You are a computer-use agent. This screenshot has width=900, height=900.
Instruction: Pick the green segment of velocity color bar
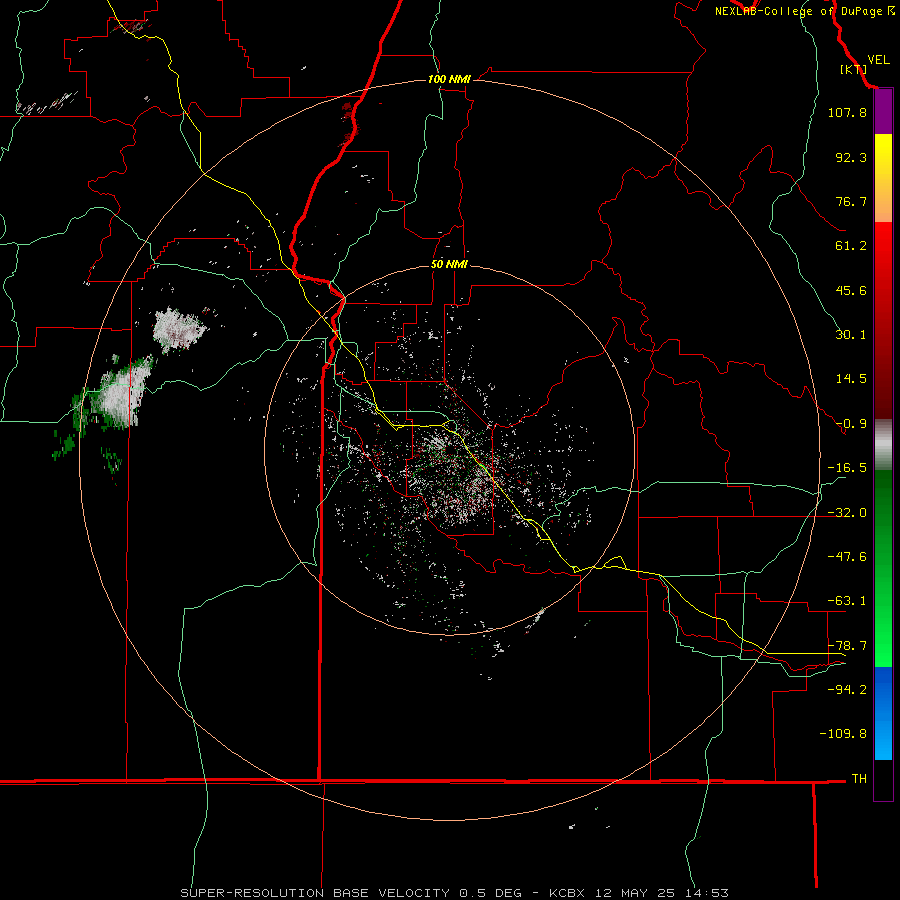click(x=883, y=568)
